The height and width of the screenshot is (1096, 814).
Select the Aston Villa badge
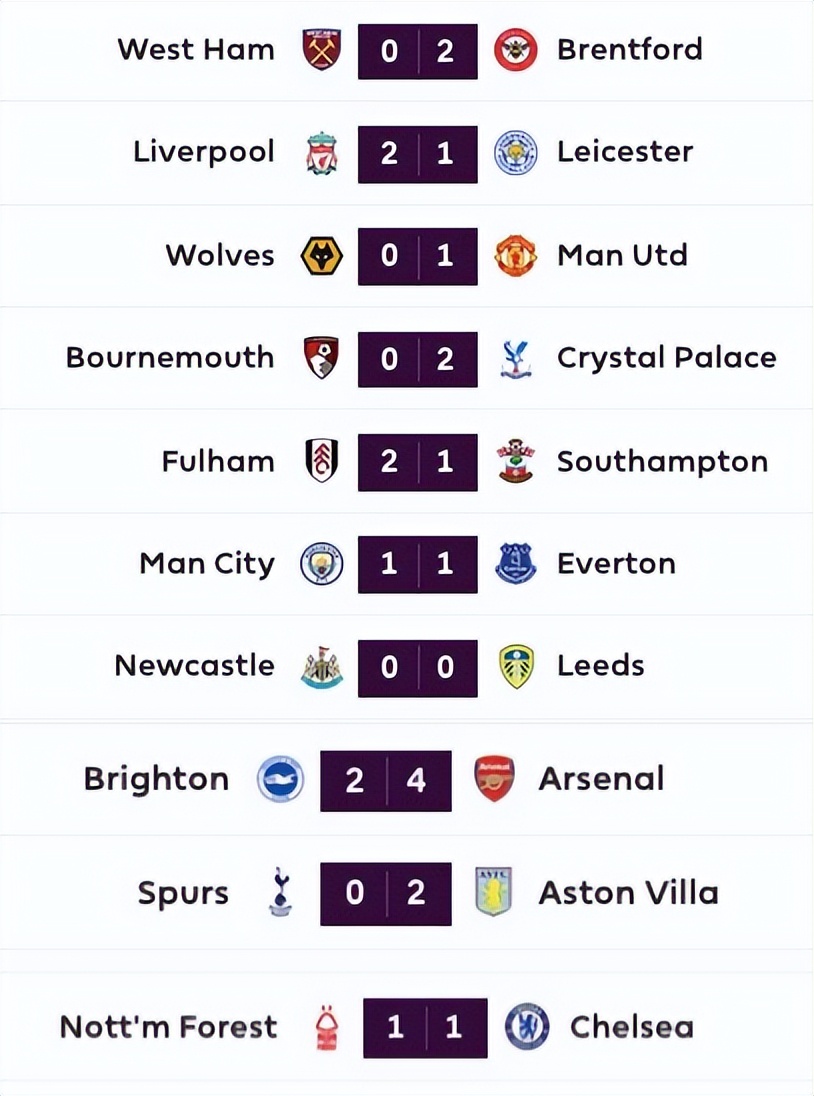(494, 893)
